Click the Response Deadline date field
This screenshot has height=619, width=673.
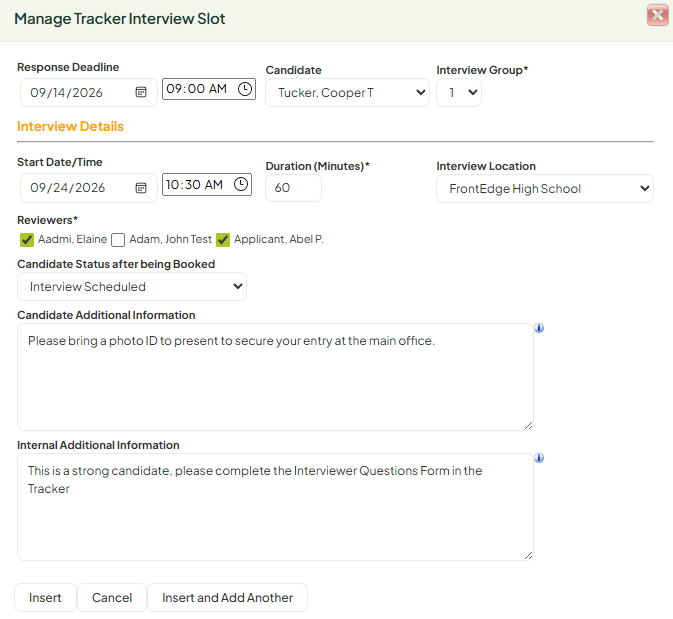(x=88, y=92)
